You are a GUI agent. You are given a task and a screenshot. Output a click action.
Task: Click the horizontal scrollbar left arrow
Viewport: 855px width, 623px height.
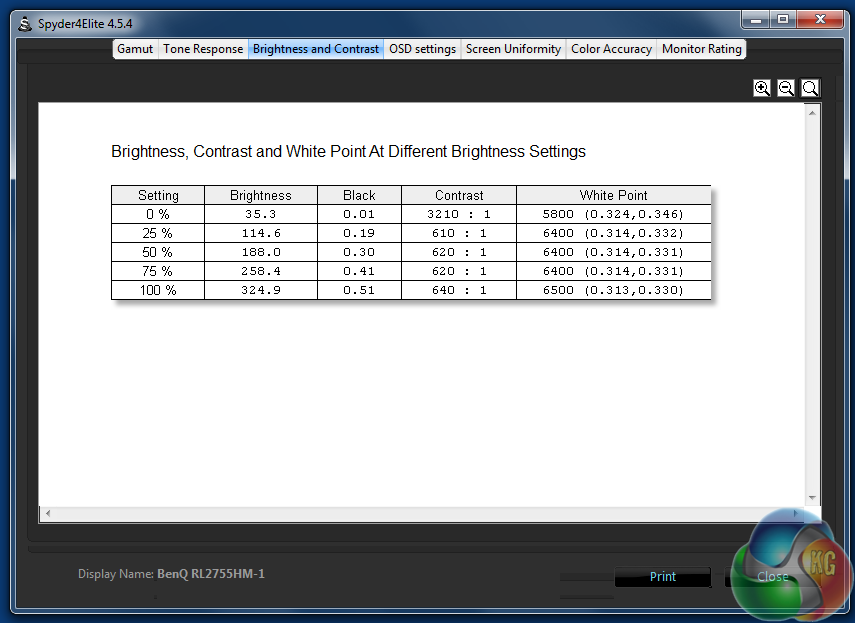pyautogui.click(x=48, y=513)
